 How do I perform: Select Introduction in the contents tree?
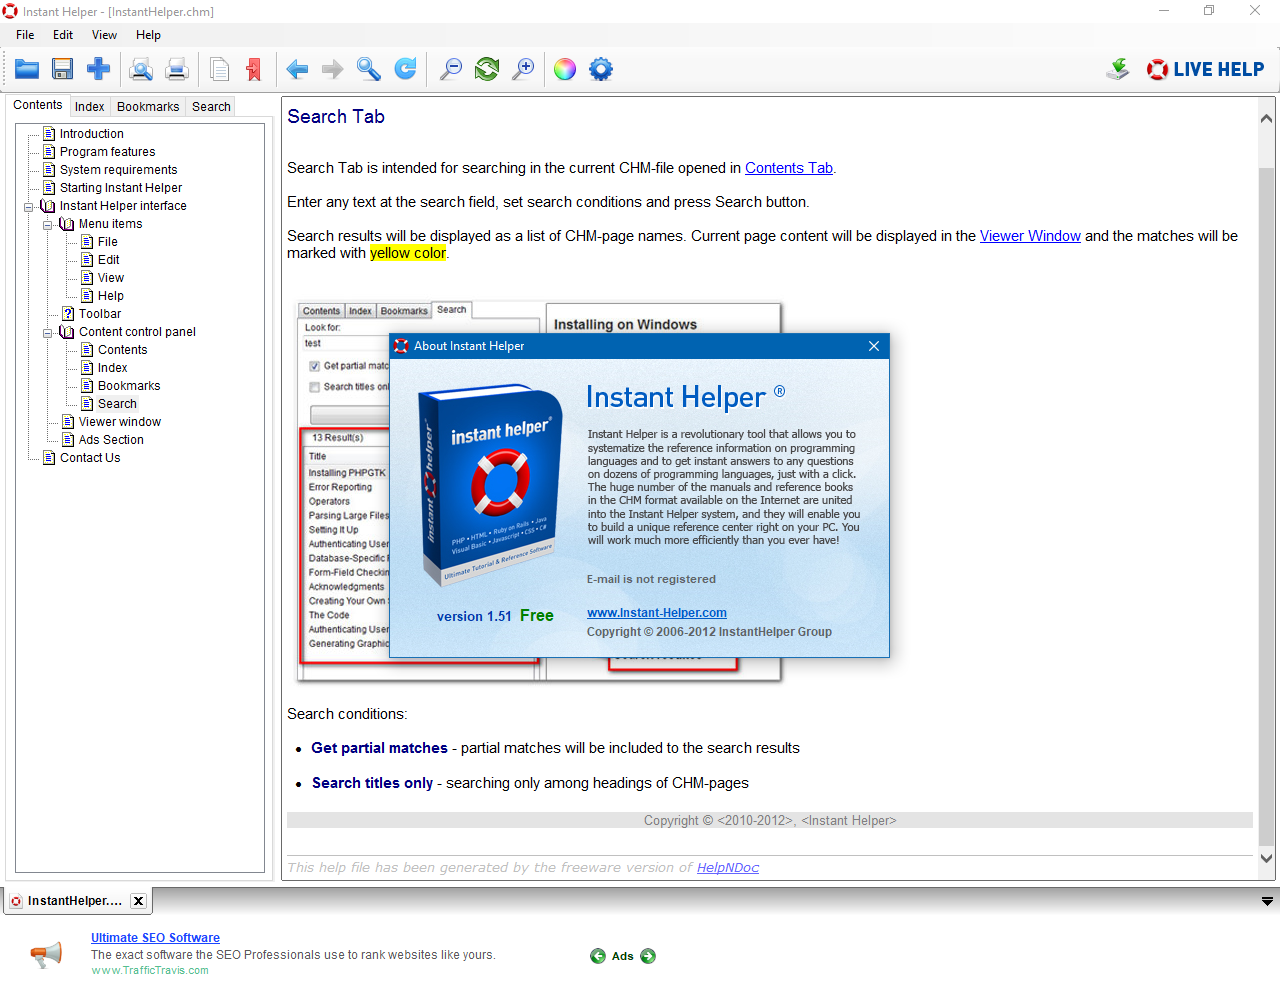pyautogui.click(x=92, y=134)
